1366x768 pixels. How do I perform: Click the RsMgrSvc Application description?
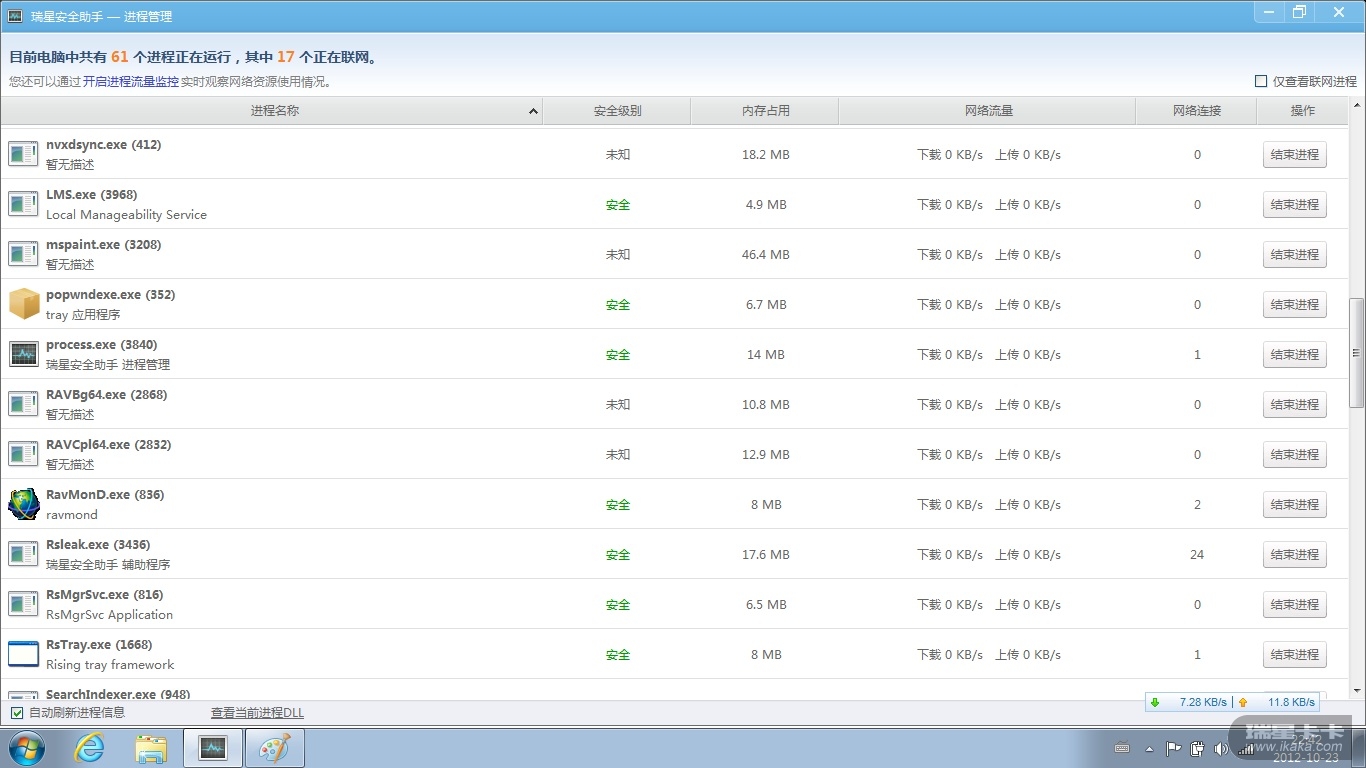pyautogui.click(x=109, y=615)
